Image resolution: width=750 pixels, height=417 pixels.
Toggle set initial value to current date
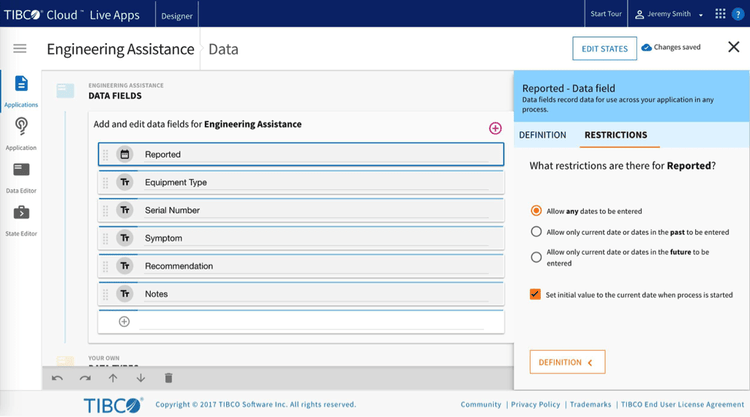point(535,295)
